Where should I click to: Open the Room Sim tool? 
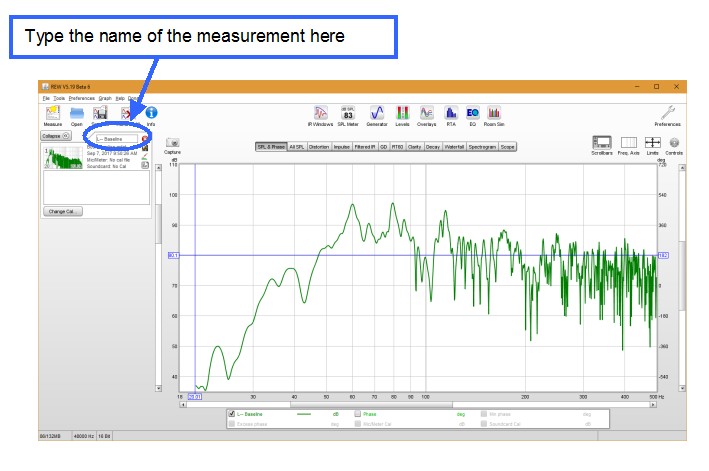coord(494,113)
